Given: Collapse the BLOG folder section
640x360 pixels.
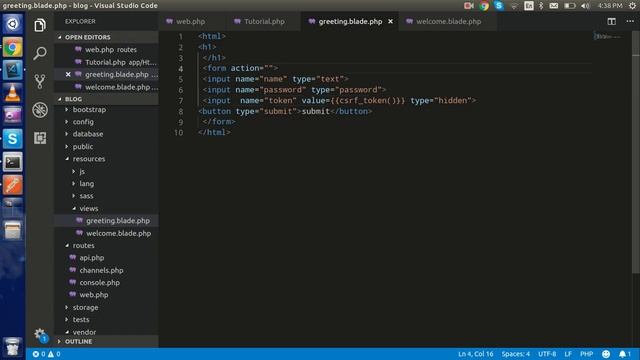Looking at the screenshot, I should (106, 99).
